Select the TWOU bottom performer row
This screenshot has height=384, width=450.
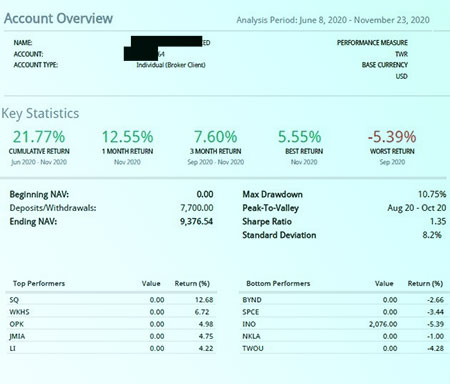pyautogui.click(x=343, y=348)
